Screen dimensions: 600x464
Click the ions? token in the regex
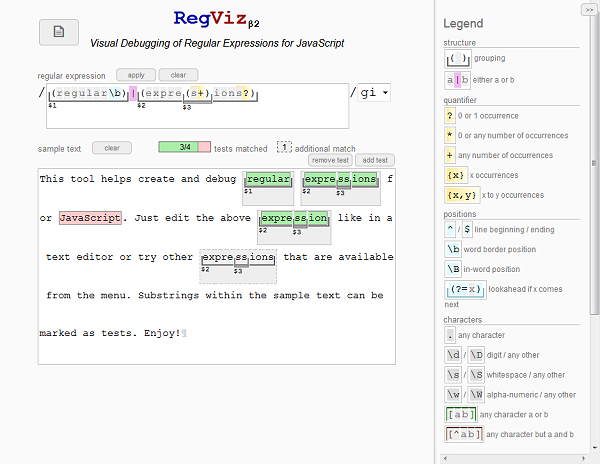pyautogui.click(x=233, y=93)
